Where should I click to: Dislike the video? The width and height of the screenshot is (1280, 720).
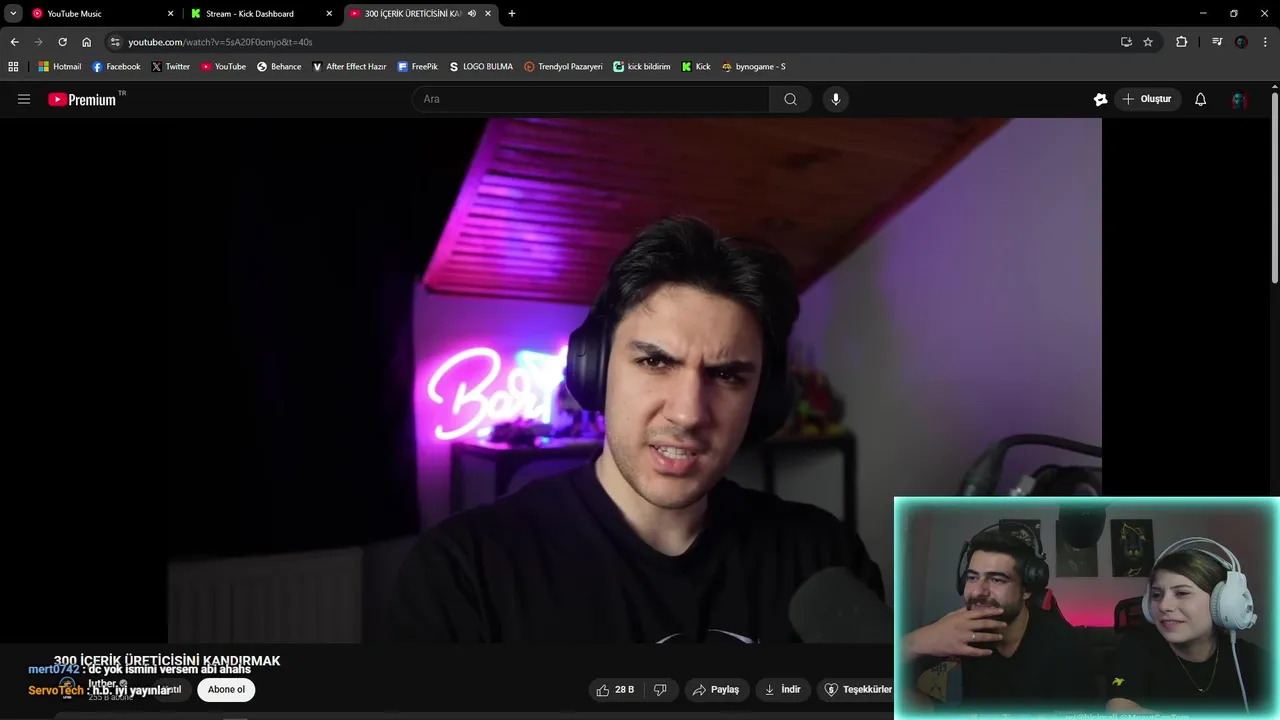660,690
